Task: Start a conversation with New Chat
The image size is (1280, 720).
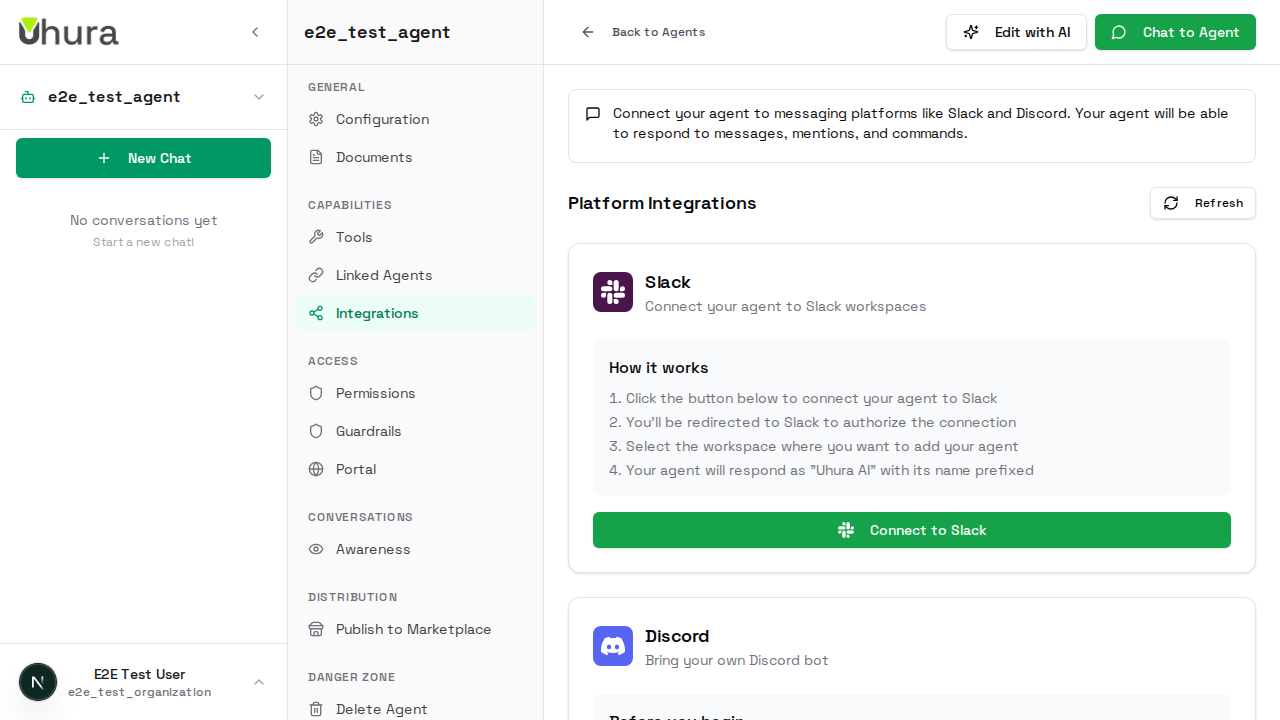Action: 143,158
